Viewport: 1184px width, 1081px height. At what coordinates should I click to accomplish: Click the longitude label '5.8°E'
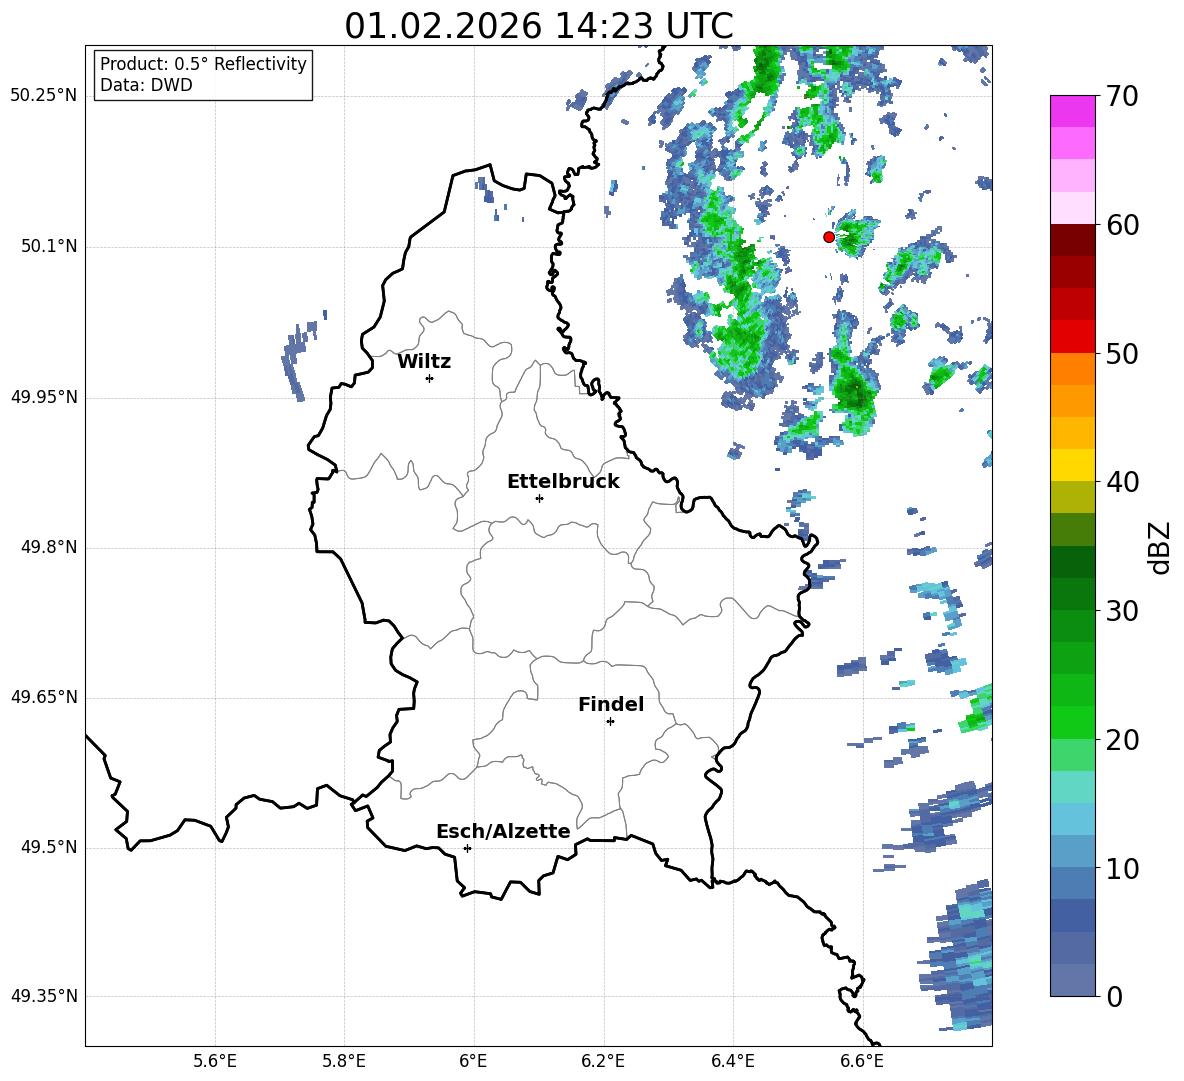pyautogui.click(x=344, y=1061)
